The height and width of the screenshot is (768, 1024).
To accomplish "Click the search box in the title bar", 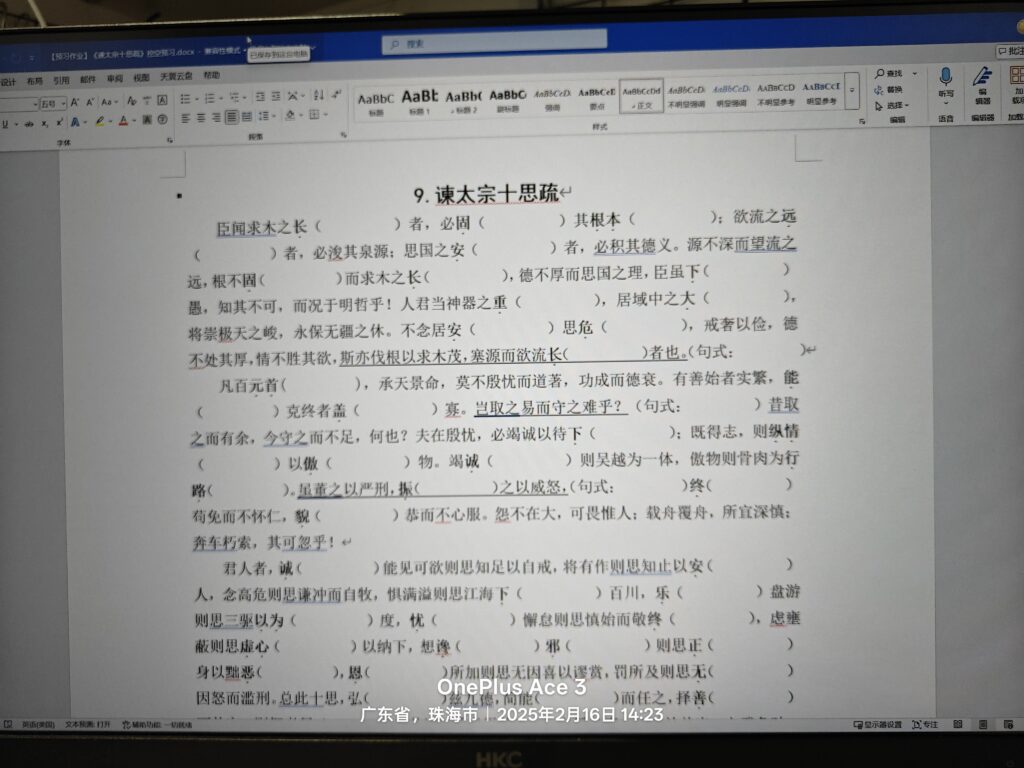I will click(x=494, y=42).
